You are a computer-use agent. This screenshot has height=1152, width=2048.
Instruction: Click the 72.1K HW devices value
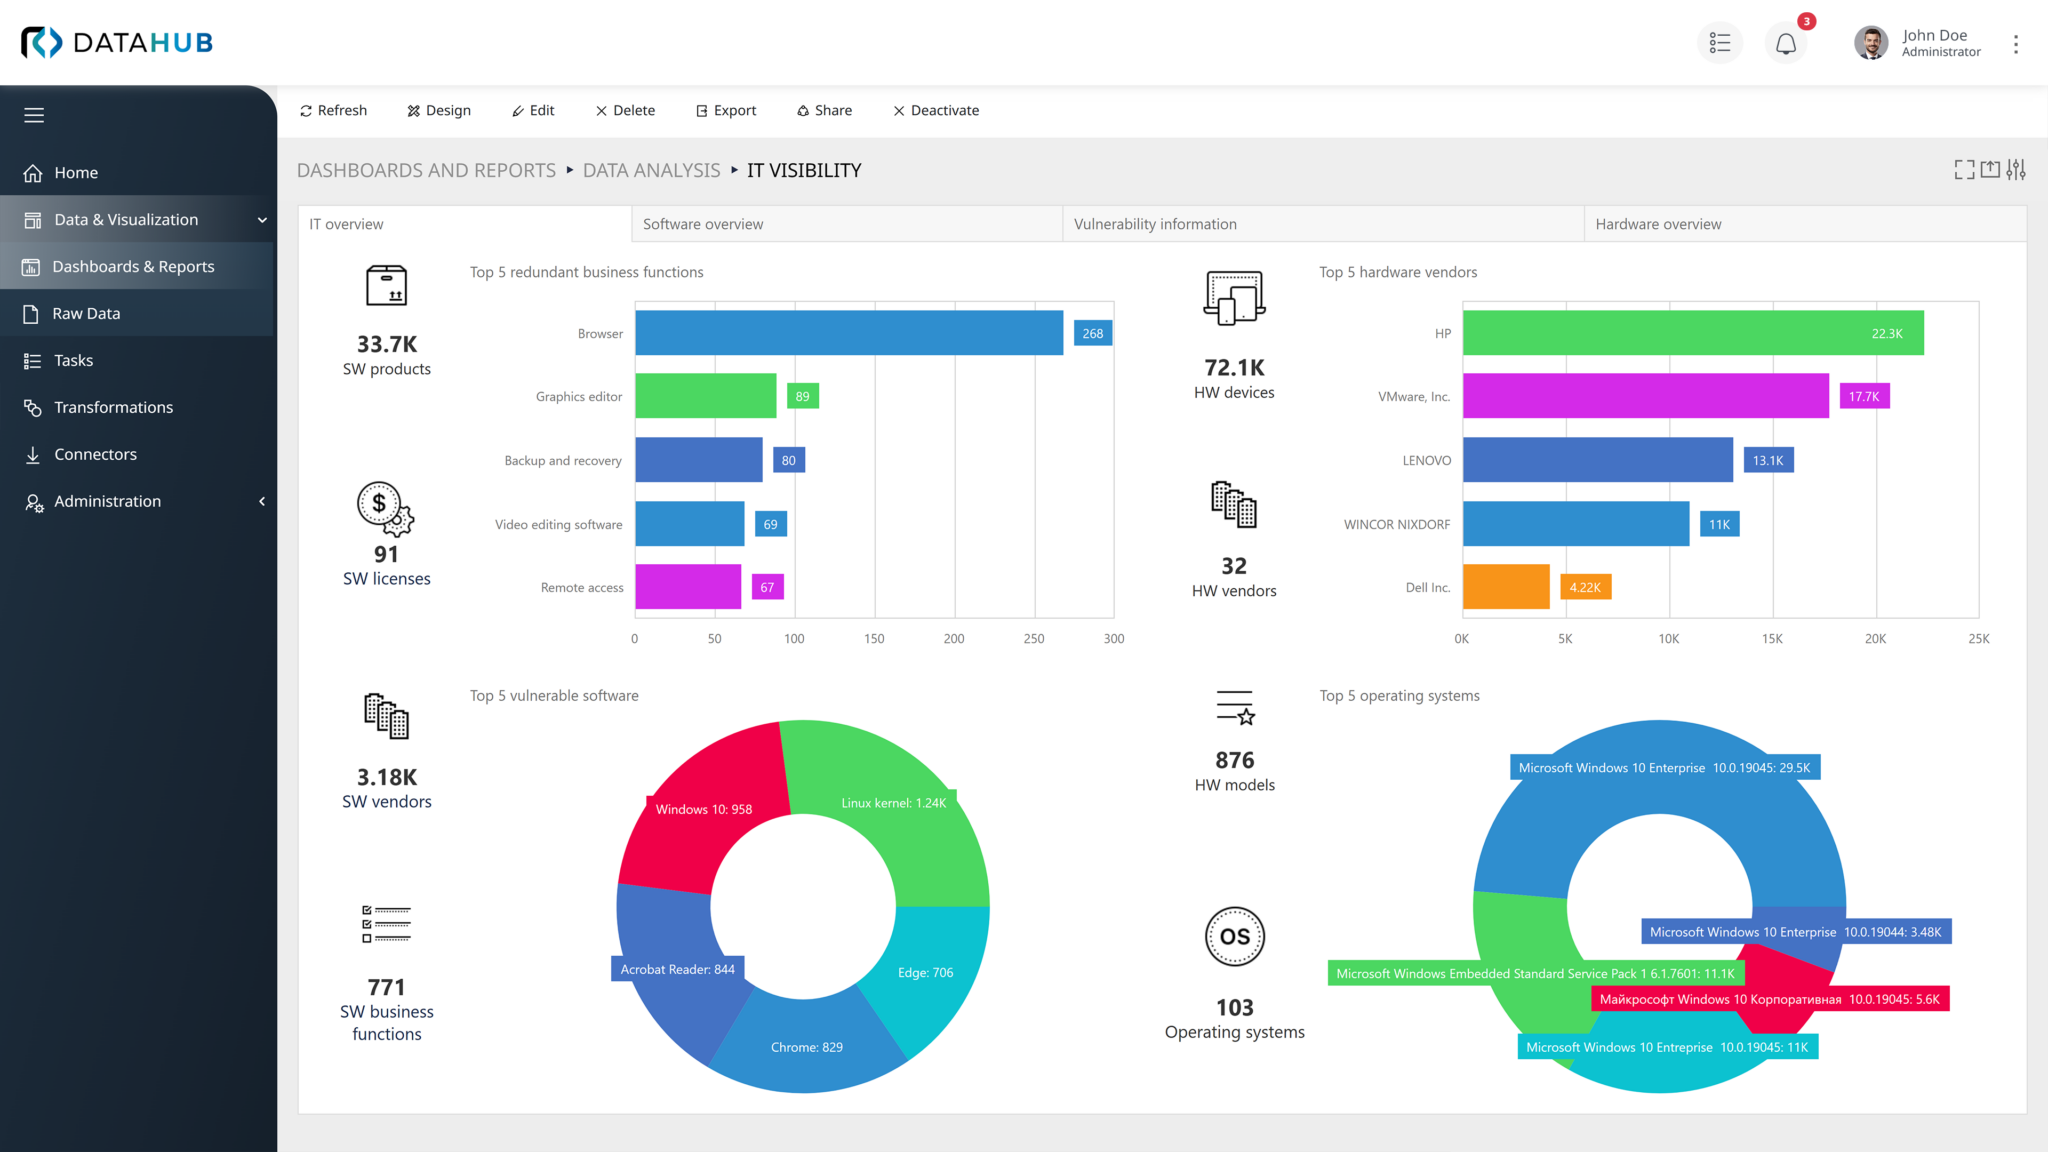1234,367
